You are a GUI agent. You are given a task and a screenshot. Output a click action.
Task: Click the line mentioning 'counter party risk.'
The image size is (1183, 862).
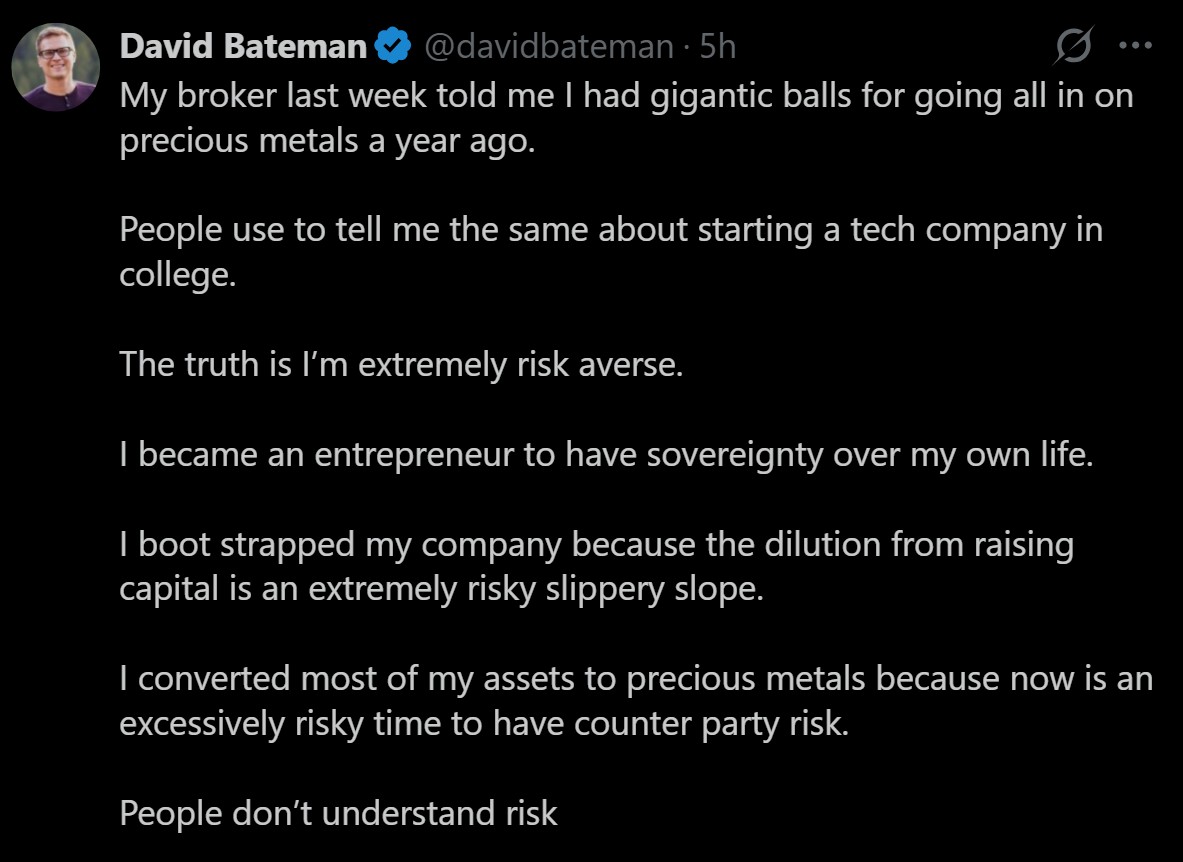pos(483,724)
